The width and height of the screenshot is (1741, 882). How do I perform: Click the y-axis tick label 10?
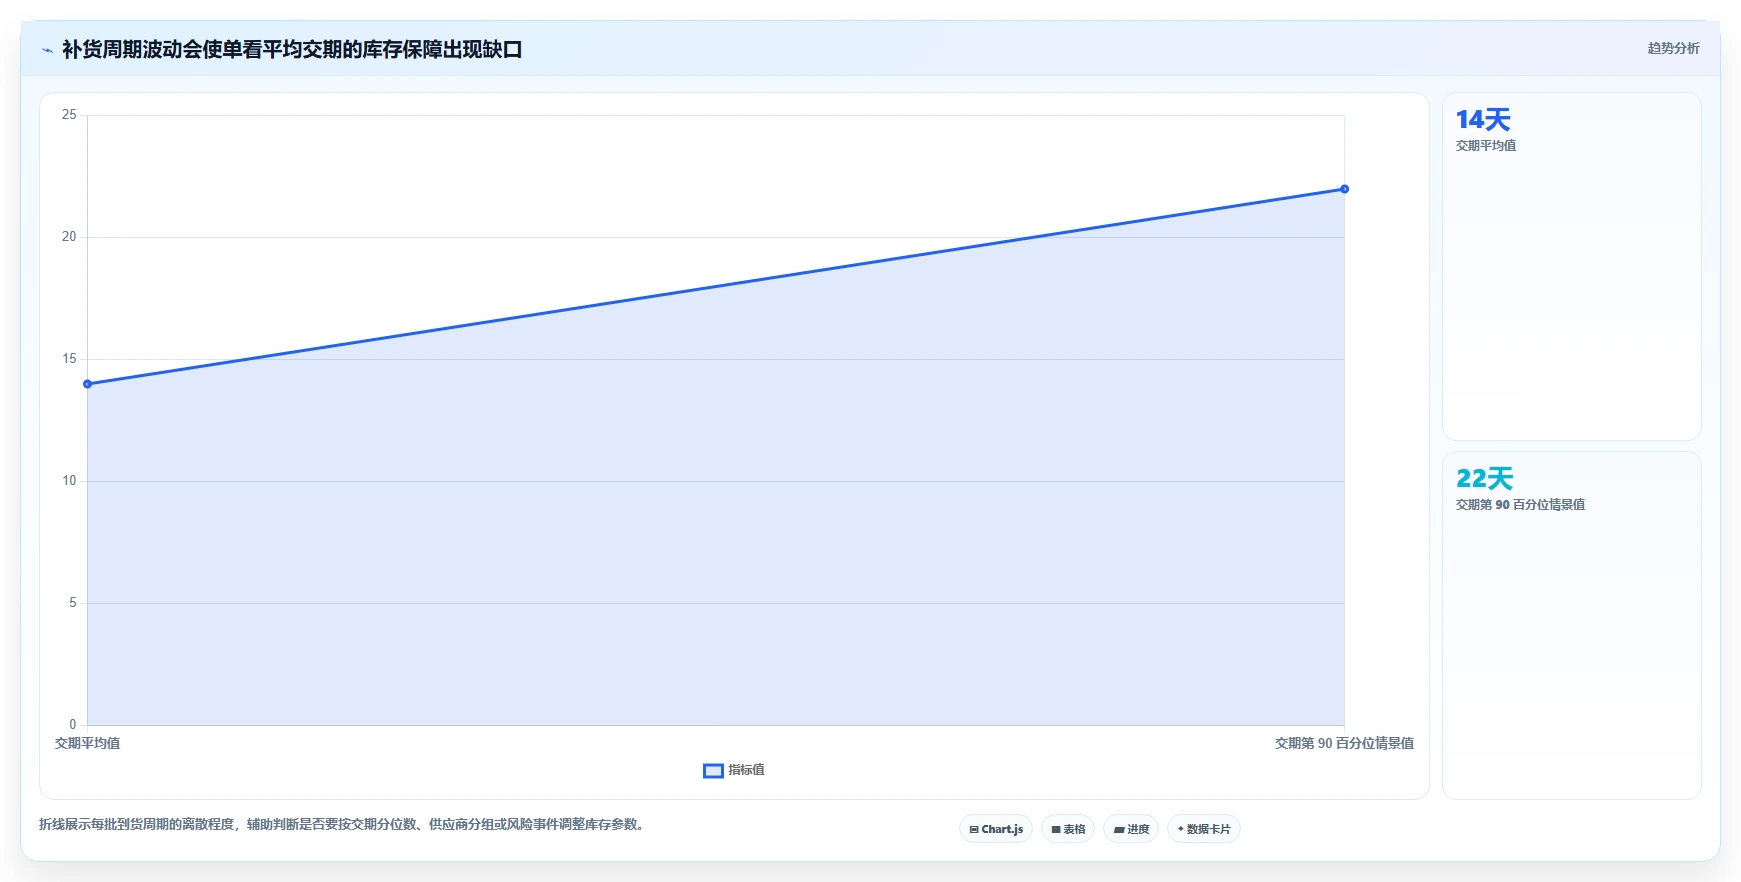pyautogui.click(x=69, y=481)
